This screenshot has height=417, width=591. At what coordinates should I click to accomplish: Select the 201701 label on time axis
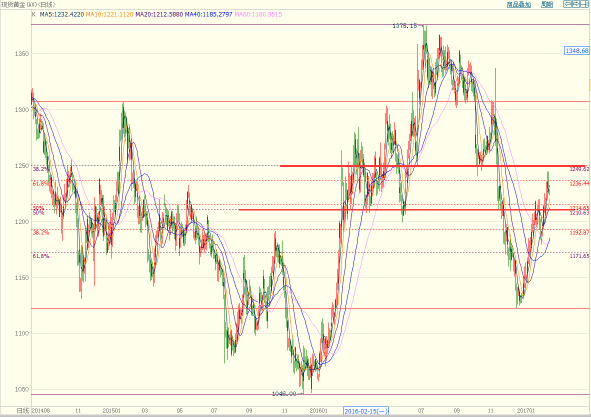click(526, 411)
